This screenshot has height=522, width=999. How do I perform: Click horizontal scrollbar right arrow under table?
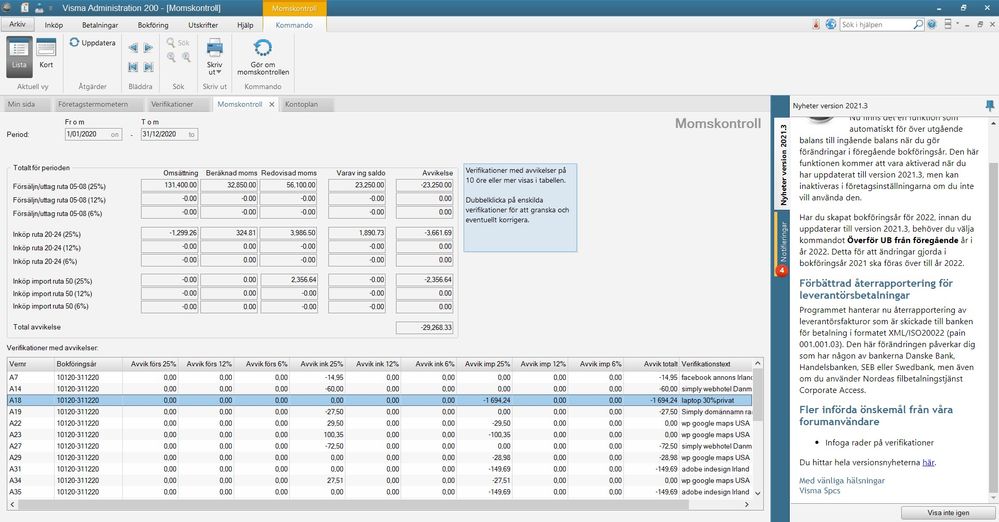click(747, 504)
